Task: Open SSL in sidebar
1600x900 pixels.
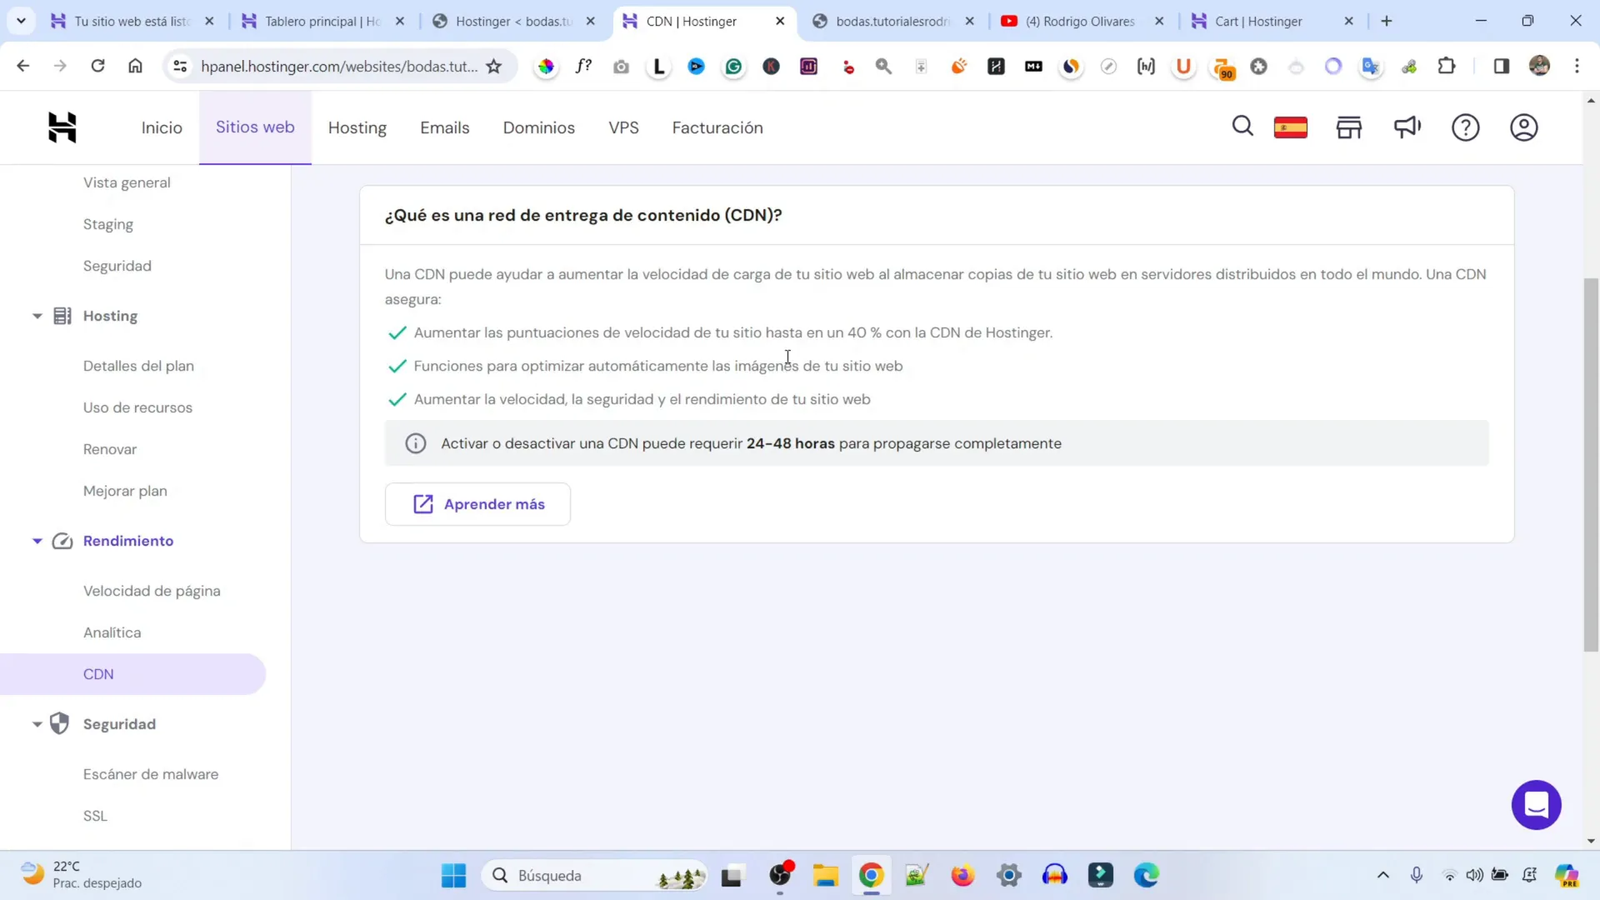Action: 95,816
